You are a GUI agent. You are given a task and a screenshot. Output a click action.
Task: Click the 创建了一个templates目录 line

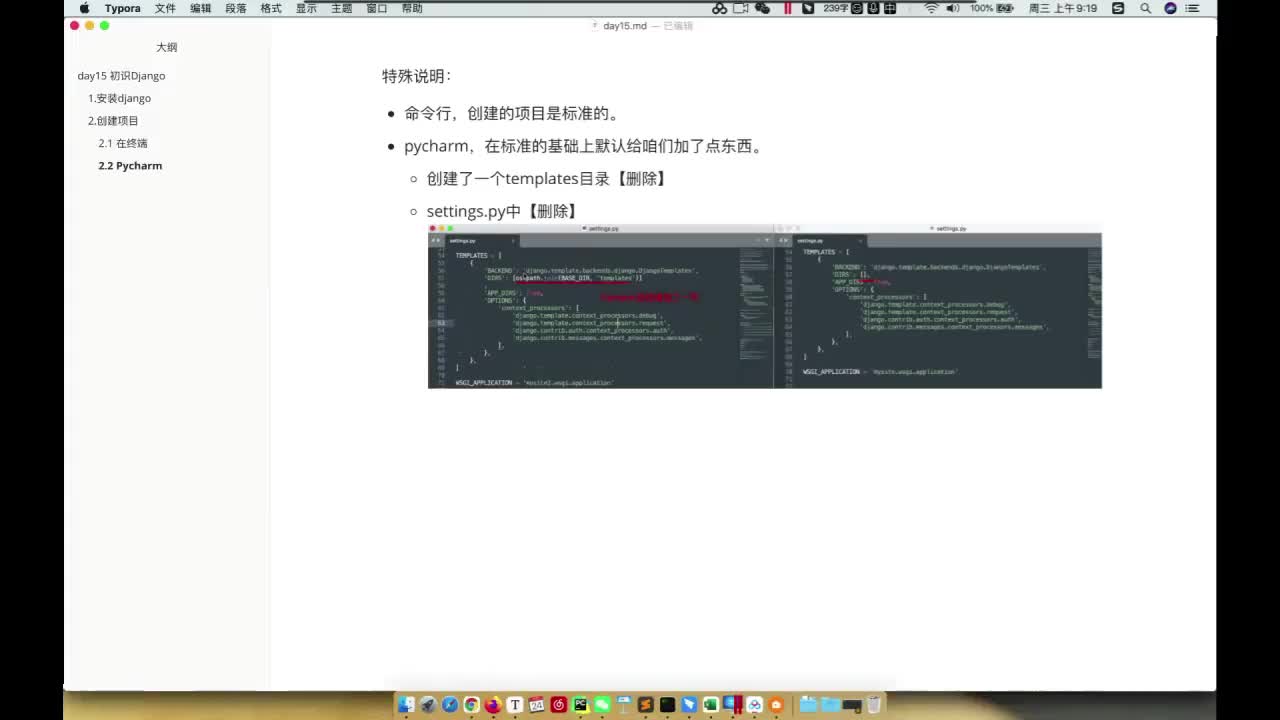(x=547, y=179)
